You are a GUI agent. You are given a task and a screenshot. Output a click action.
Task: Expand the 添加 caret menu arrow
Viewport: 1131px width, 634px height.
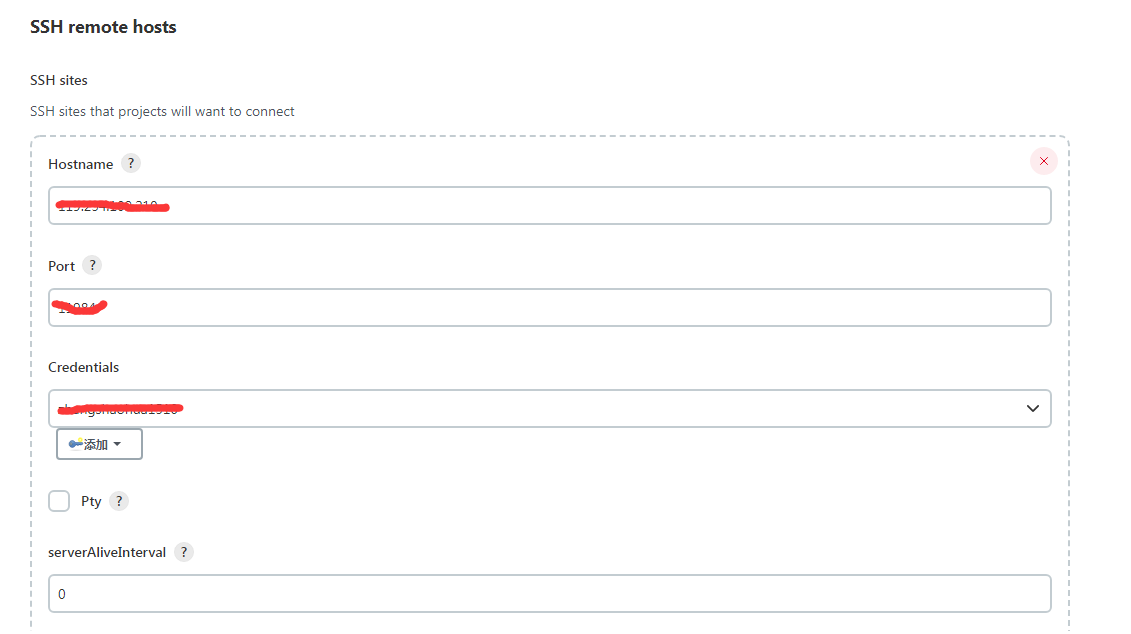tap(117, 445)
